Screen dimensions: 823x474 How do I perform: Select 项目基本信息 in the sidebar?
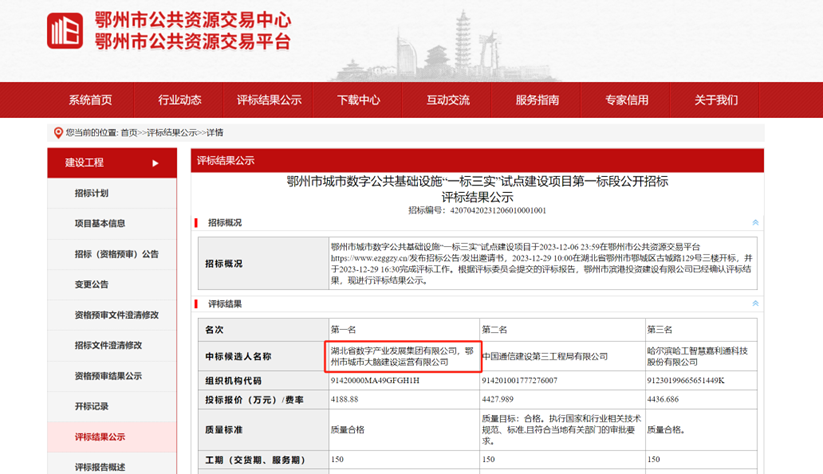click(x=112, y=224)
